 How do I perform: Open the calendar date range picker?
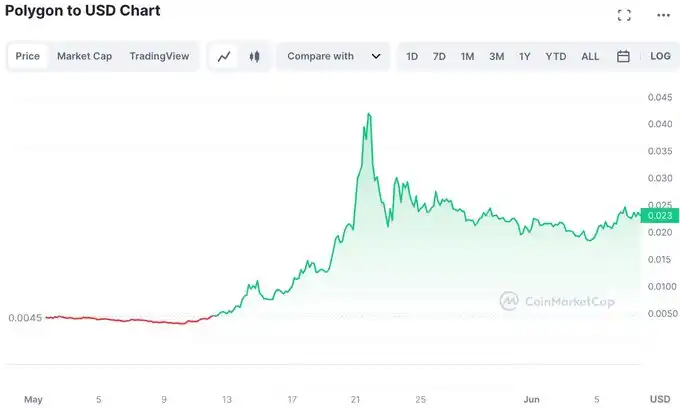click(x=623, y=57)
